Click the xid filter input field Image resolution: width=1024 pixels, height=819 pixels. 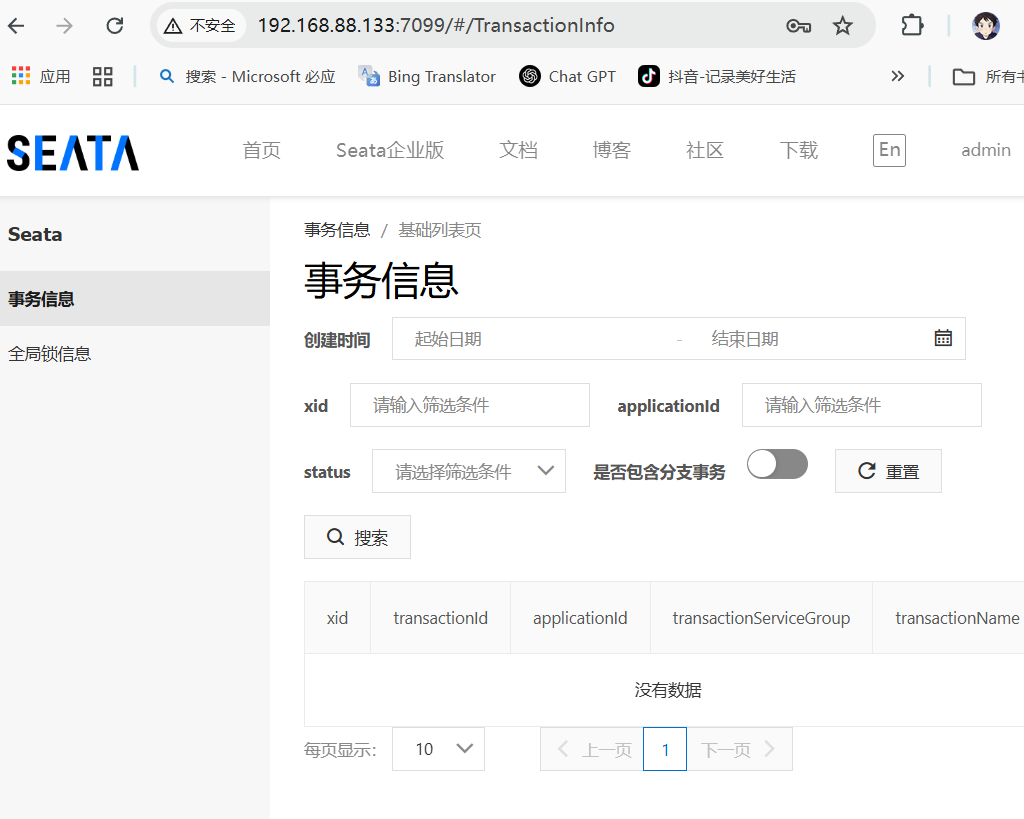[x=470, y=405]
